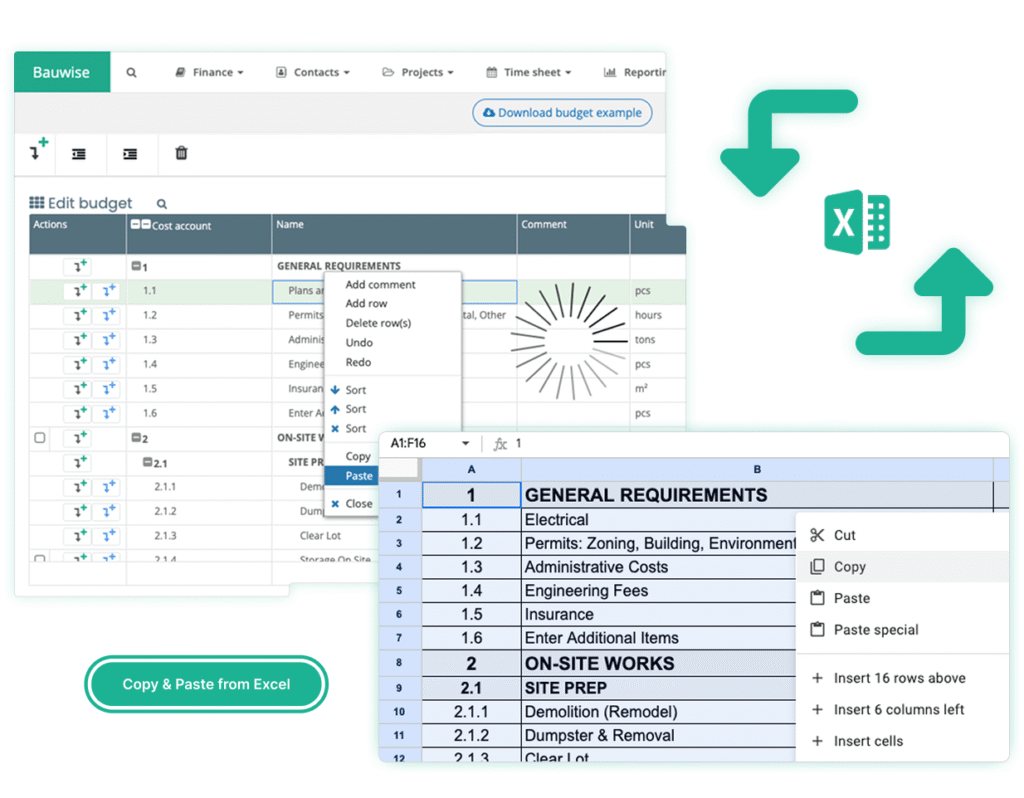Click the Reporting bar-chart icon

610,72
